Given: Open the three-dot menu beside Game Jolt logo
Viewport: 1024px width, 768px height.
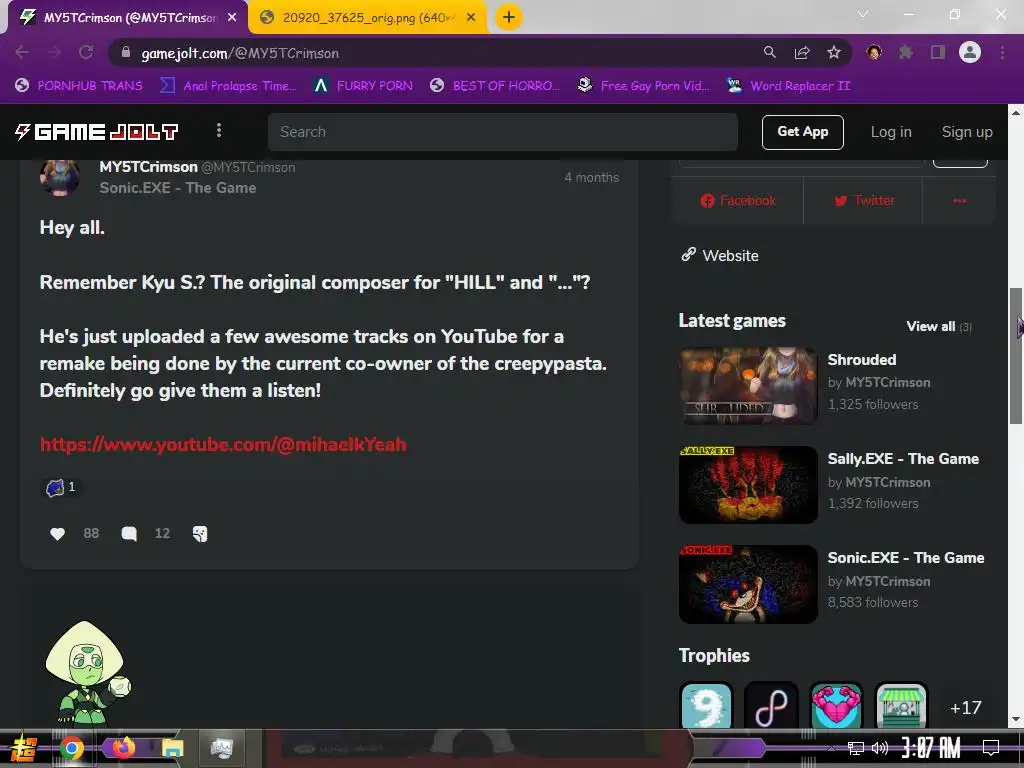Looking at the screenshot, I should [x=219, y=131].
